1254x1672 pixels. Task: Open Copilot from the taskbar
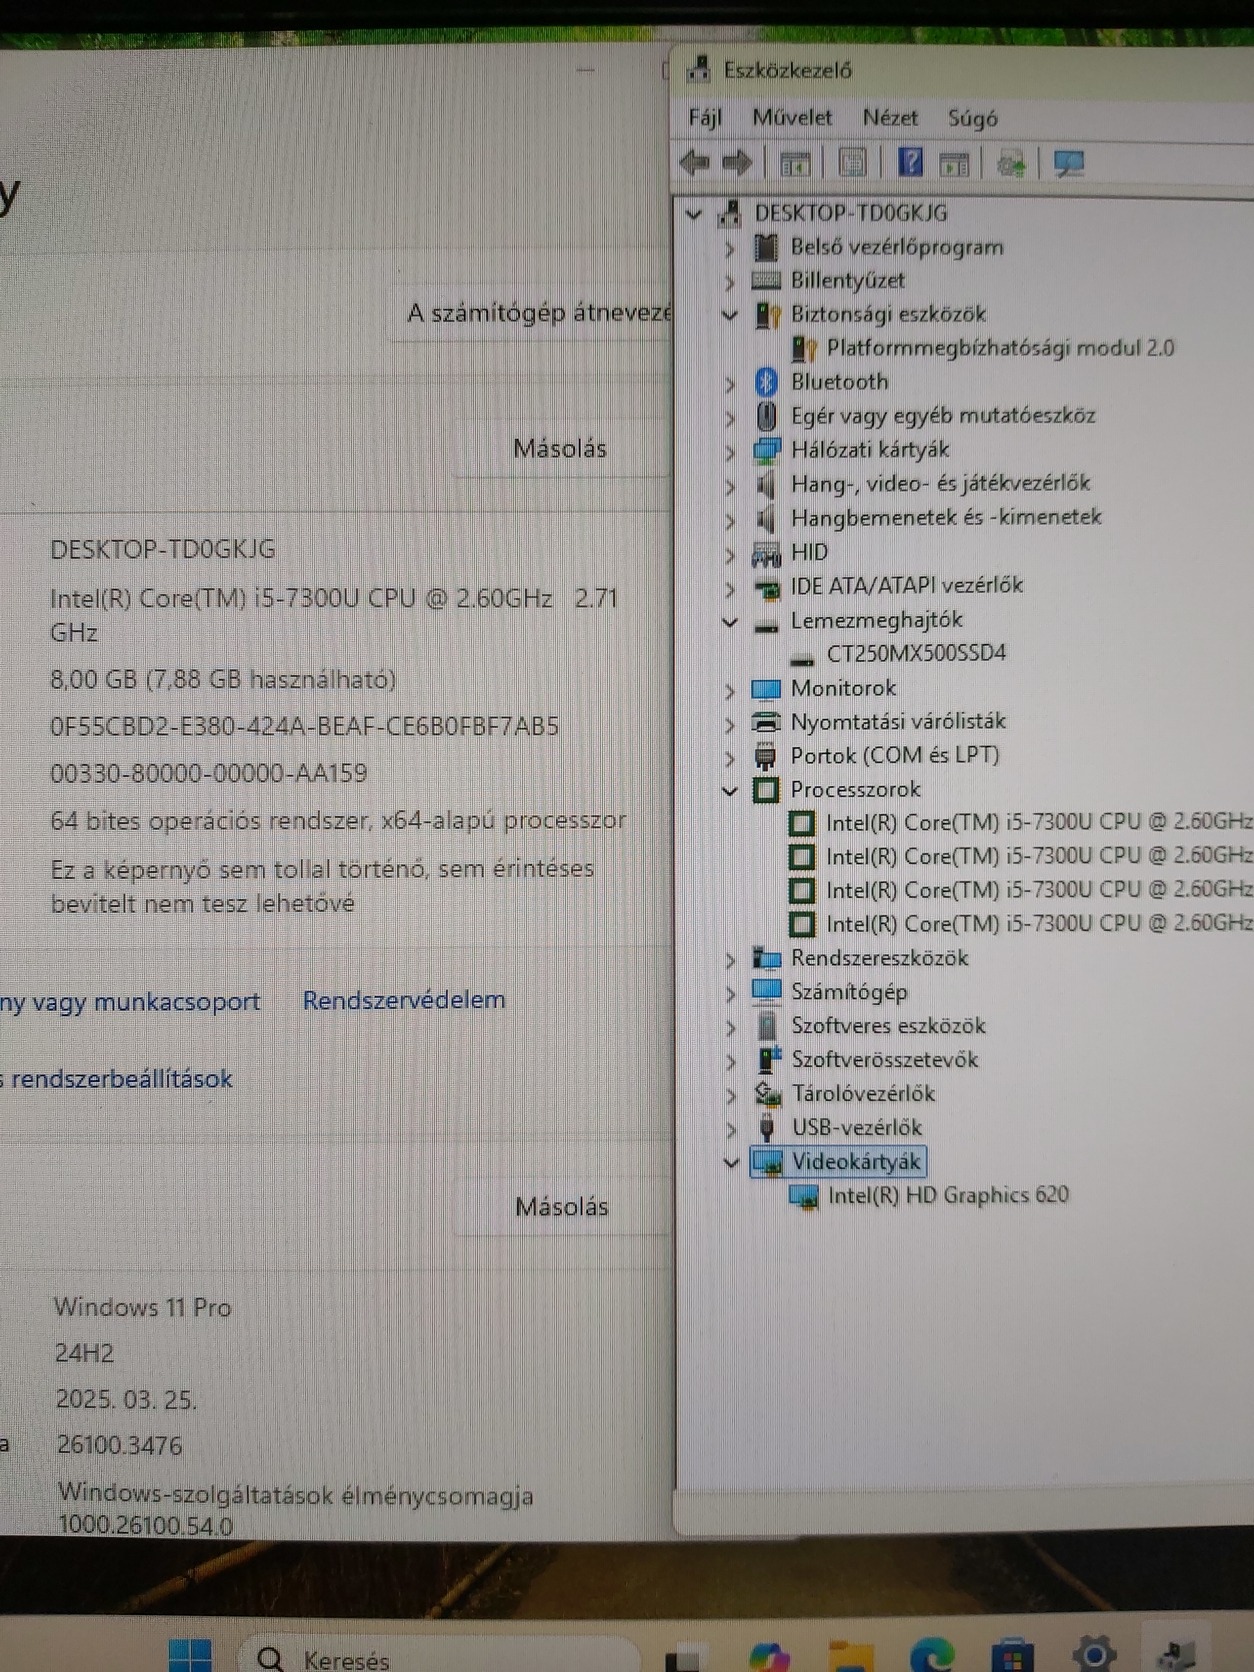point(768,1656)
